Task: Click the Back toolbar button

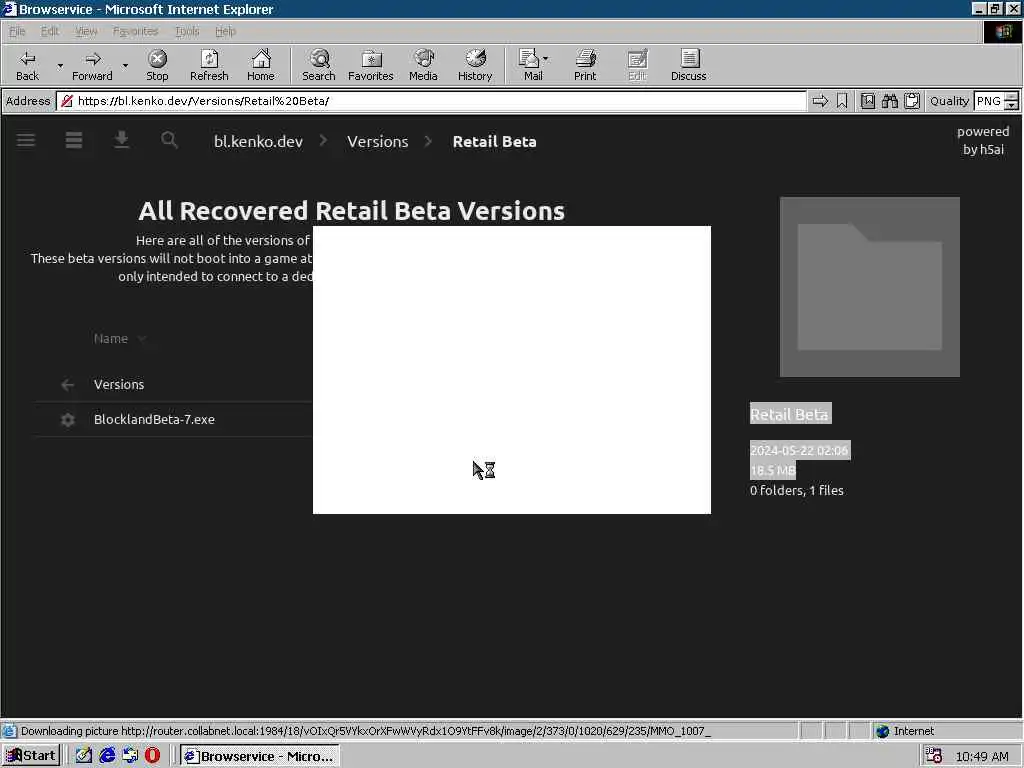Action: tap(27, 65)
